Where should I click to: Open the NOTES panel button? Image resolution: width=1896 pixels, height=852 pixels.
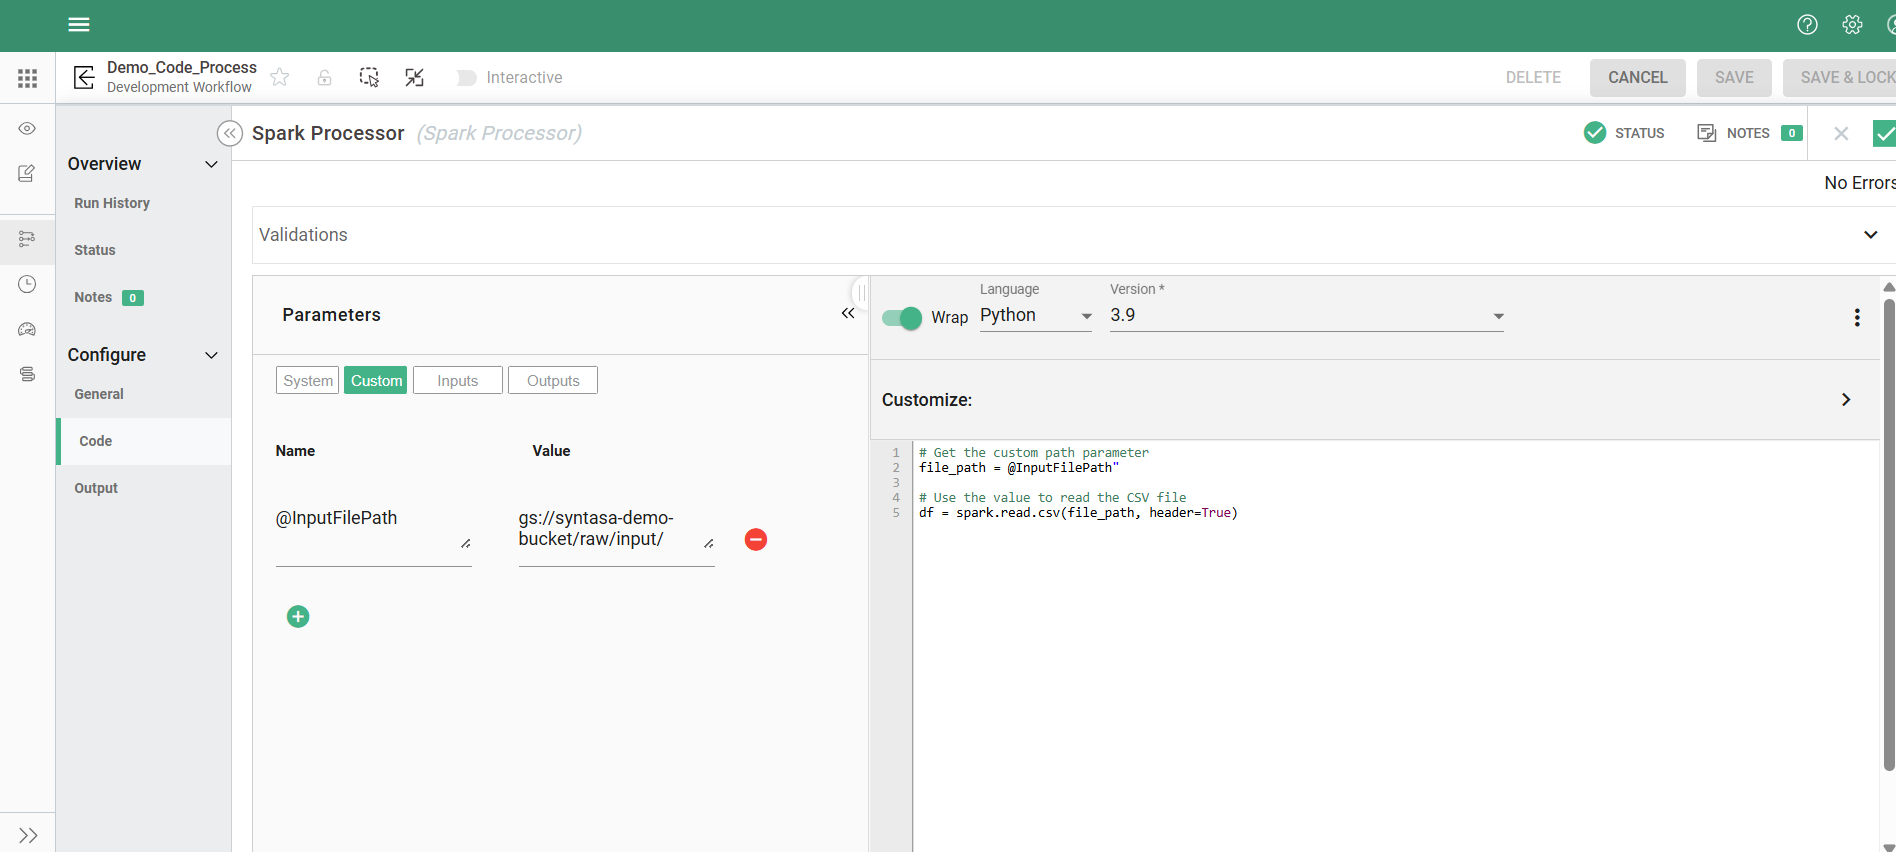click(x=1748, y=133)
